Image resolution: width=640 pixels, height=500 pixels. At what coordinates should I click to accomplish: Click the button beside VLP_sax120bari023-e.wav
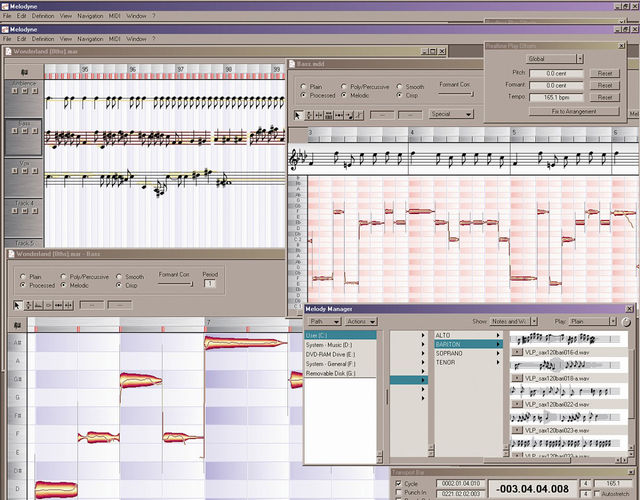click(517, 430)
